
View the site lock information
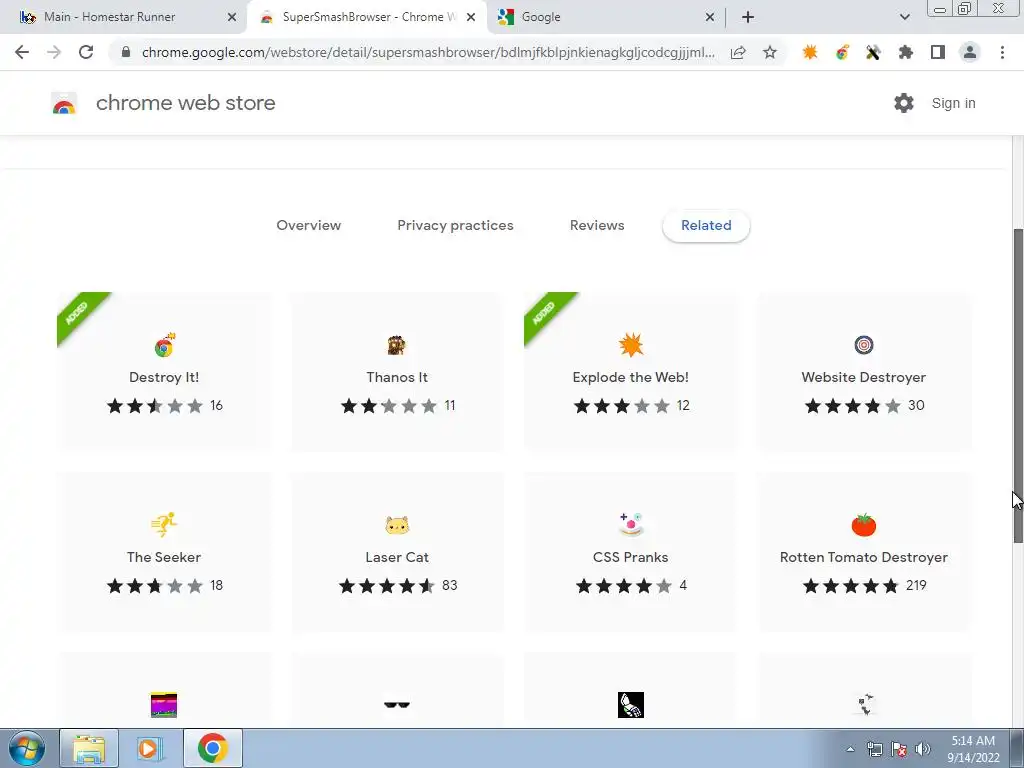pyautogui.click(x=126, y=52)
